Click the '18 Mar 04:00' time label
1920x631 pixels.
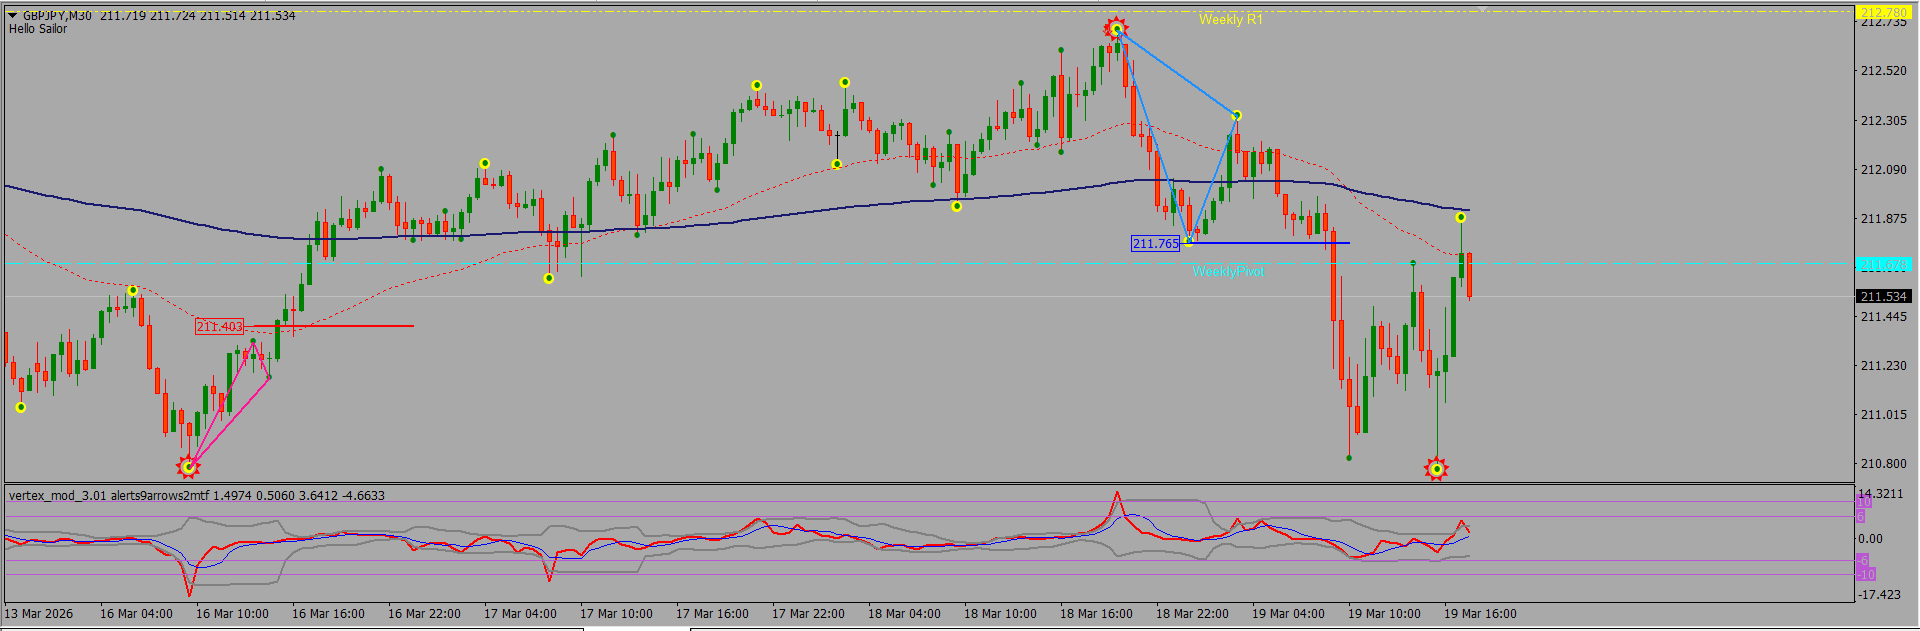(x=904, y=613)
